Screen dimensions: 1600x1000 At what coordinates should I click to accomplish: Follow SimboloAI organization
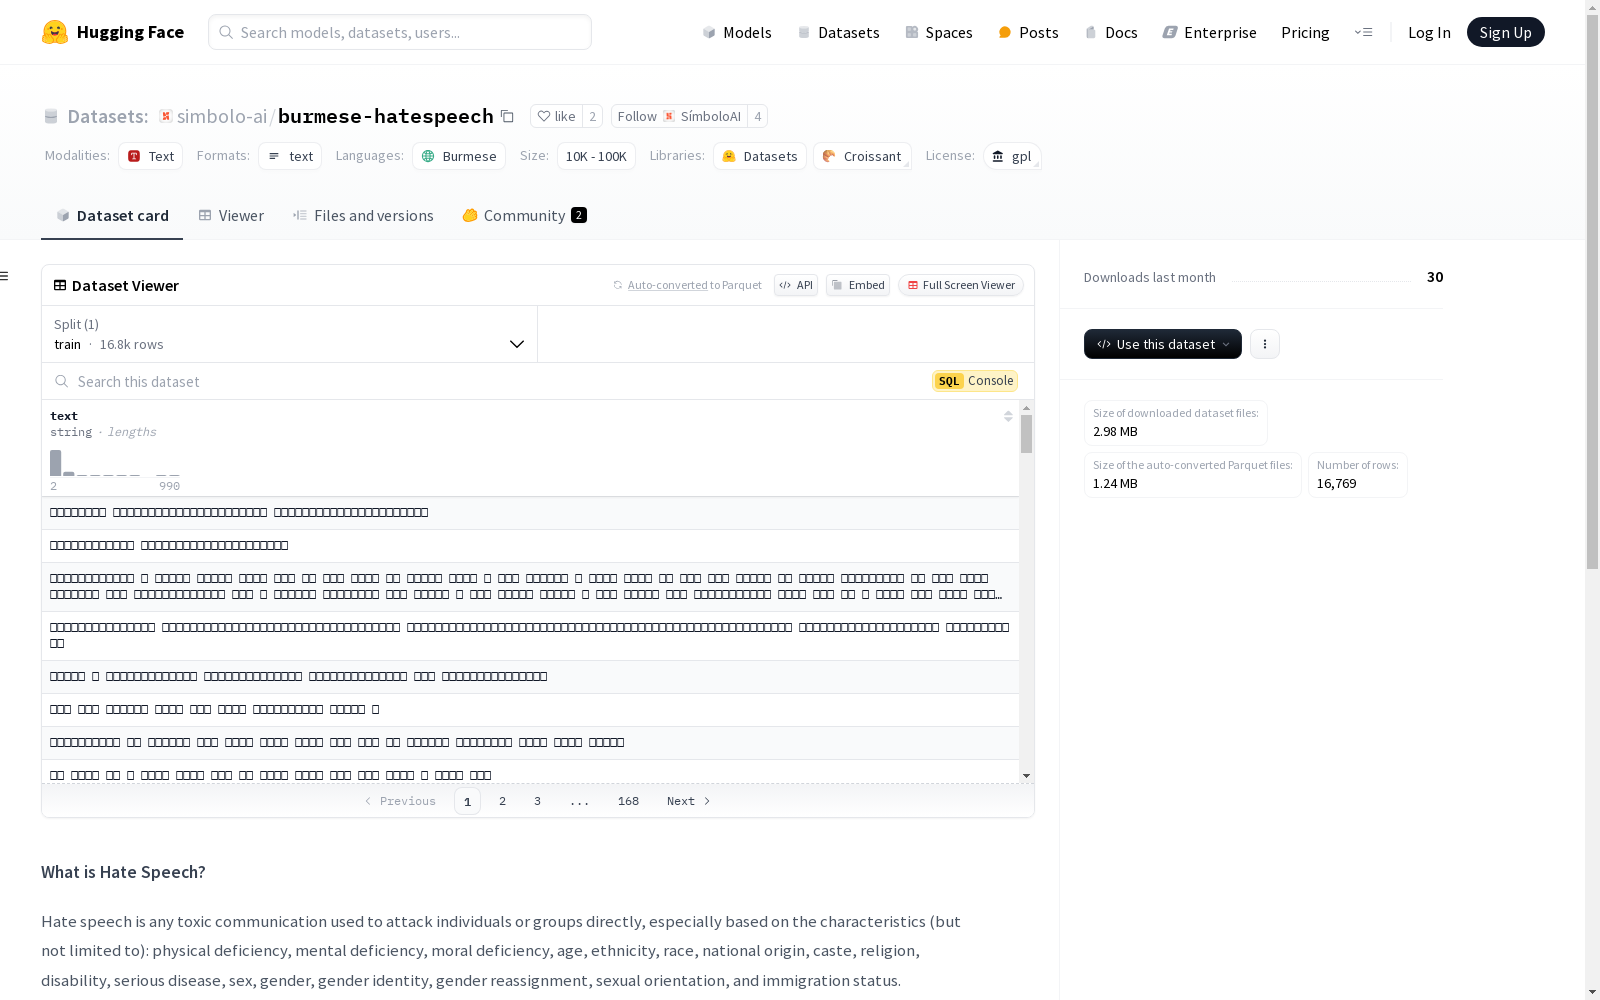click(679, 116)
